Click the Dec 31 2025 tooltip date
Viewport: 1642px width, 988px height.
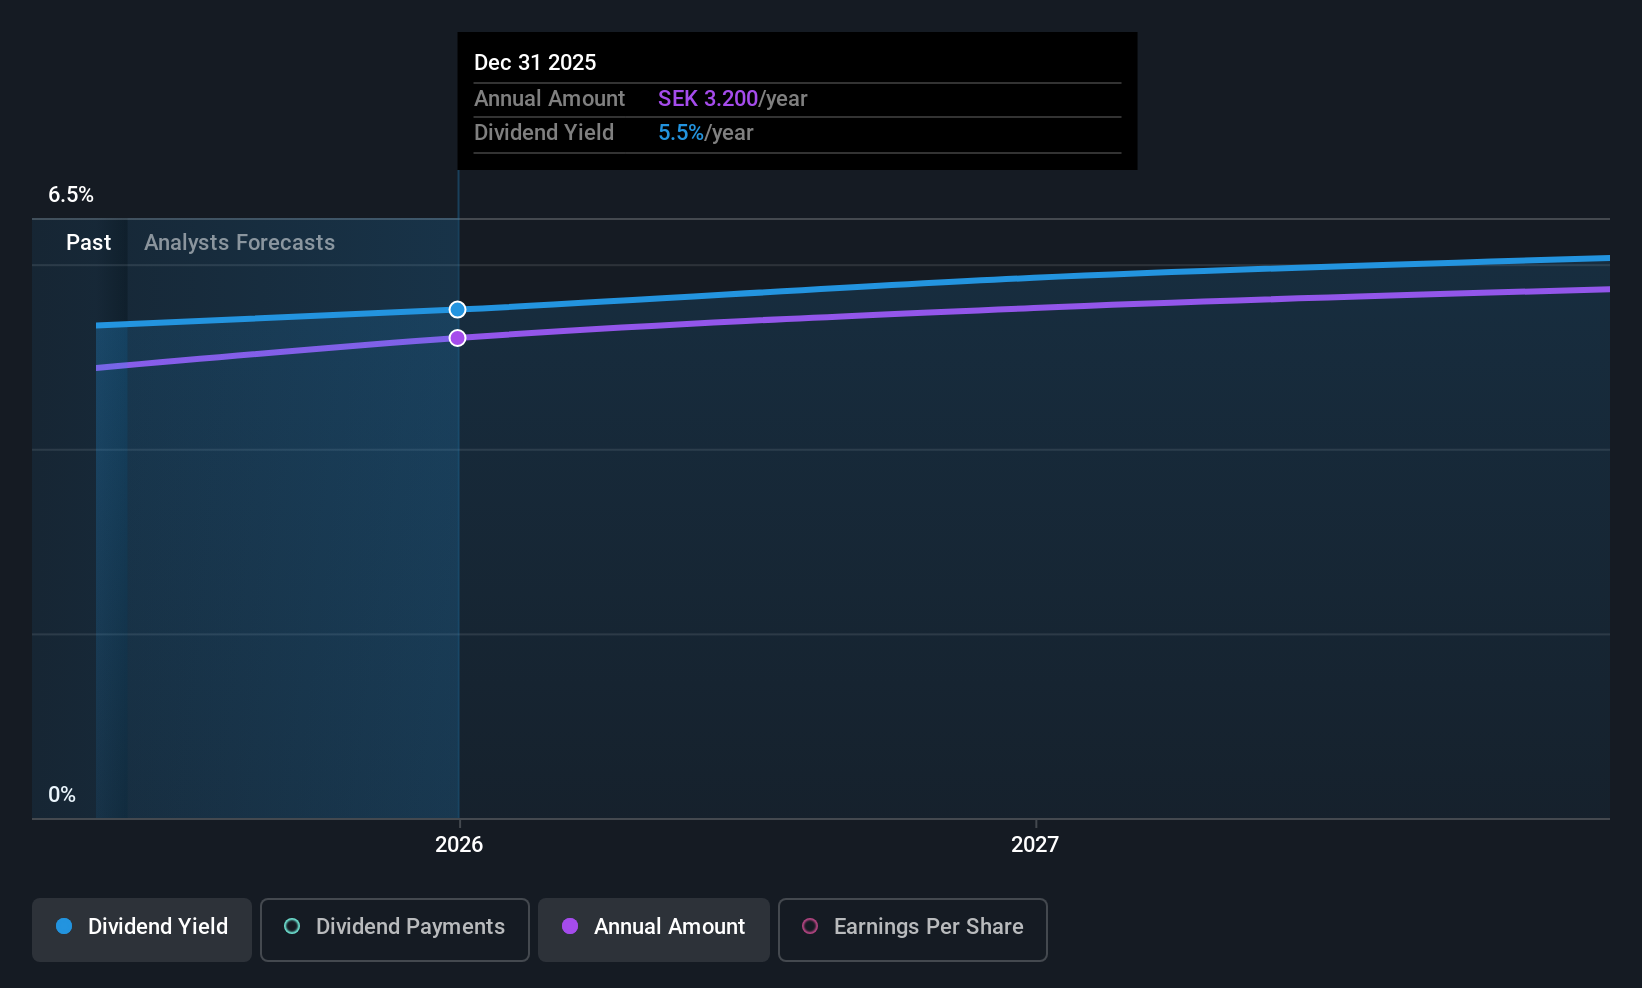tap(535, 63)
